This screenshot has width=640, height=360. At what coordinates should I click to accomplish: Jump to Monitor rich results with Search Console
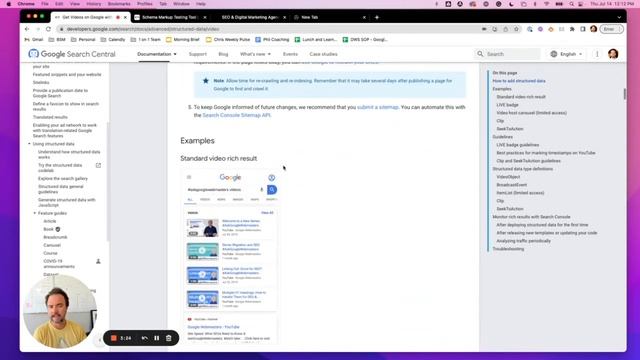(531, 217)
